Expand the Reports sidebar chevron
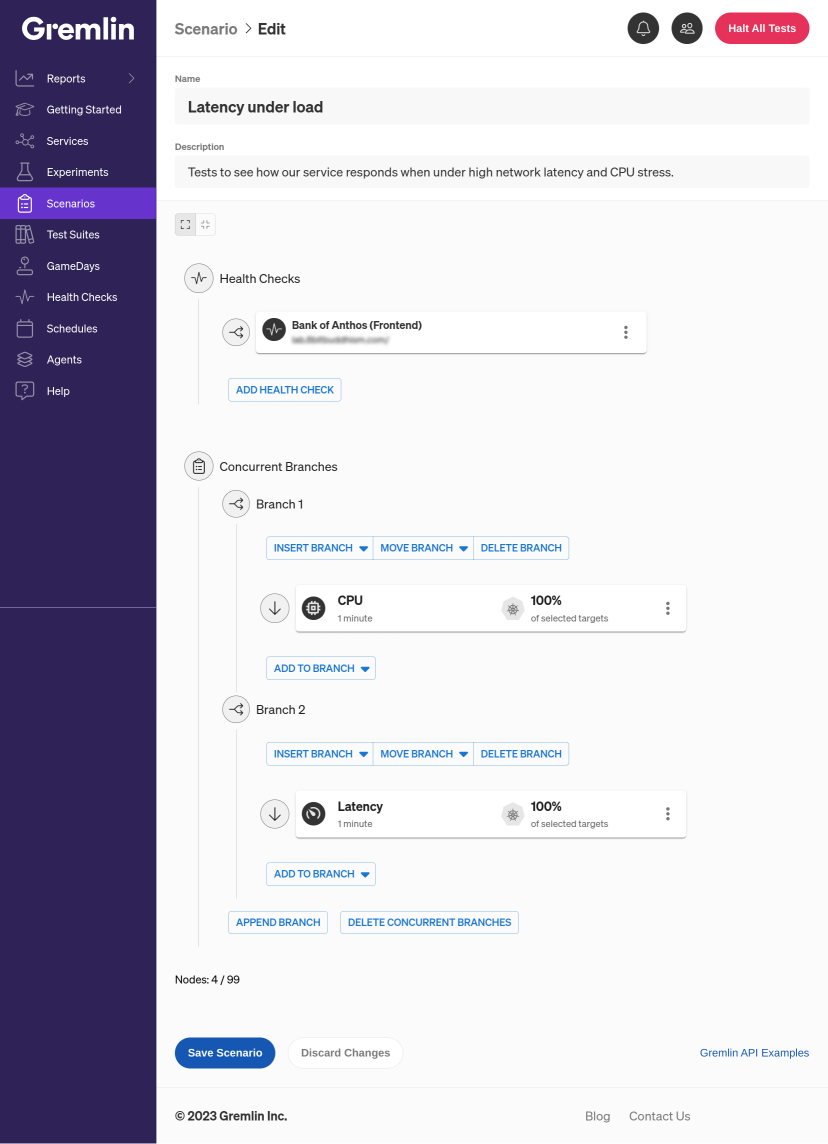 (131, 79)
